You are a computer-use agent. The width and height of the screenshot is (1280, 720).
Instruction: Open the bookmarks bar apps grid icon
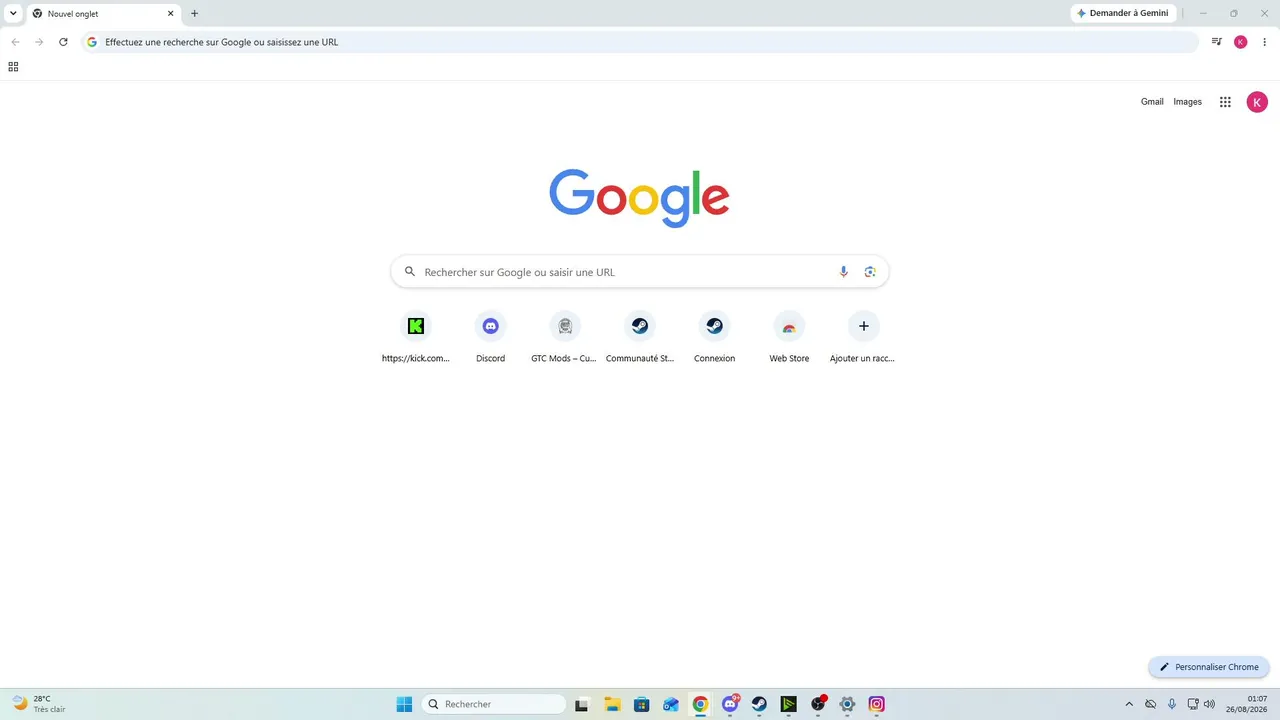pos(13,67)
